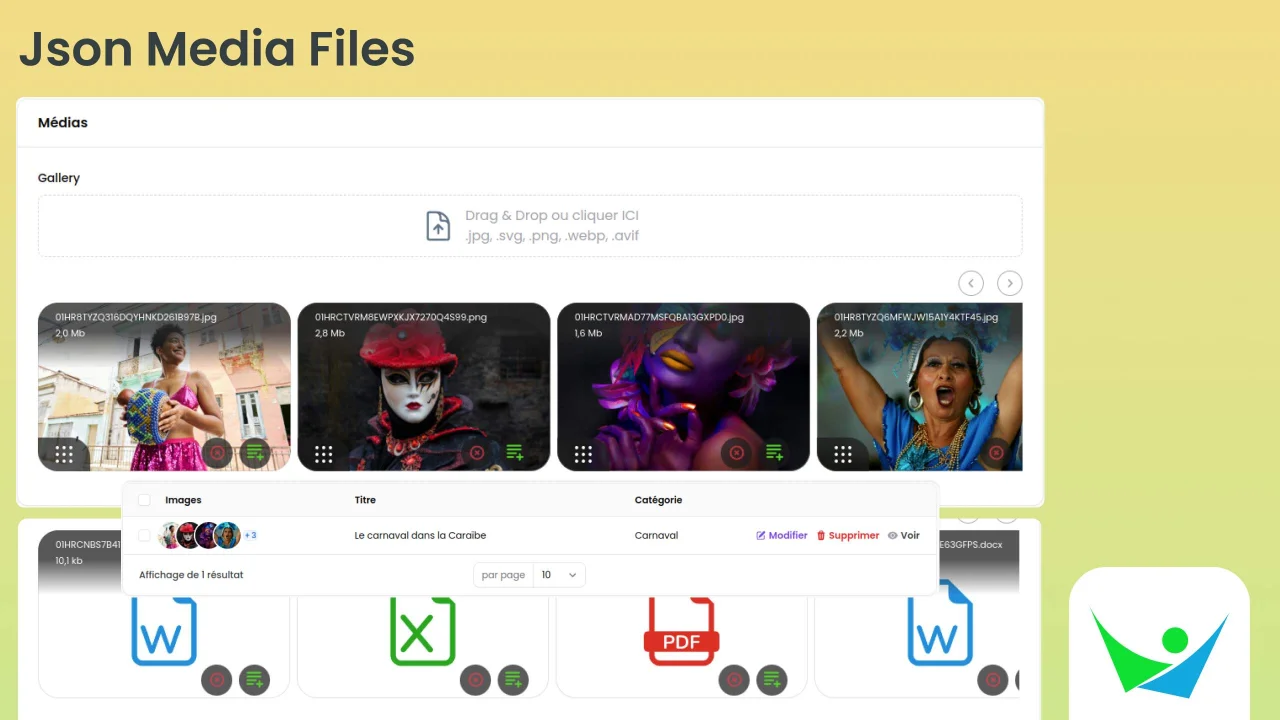Click the delete icon on the purple portrait image

click(x=737, y=452)
